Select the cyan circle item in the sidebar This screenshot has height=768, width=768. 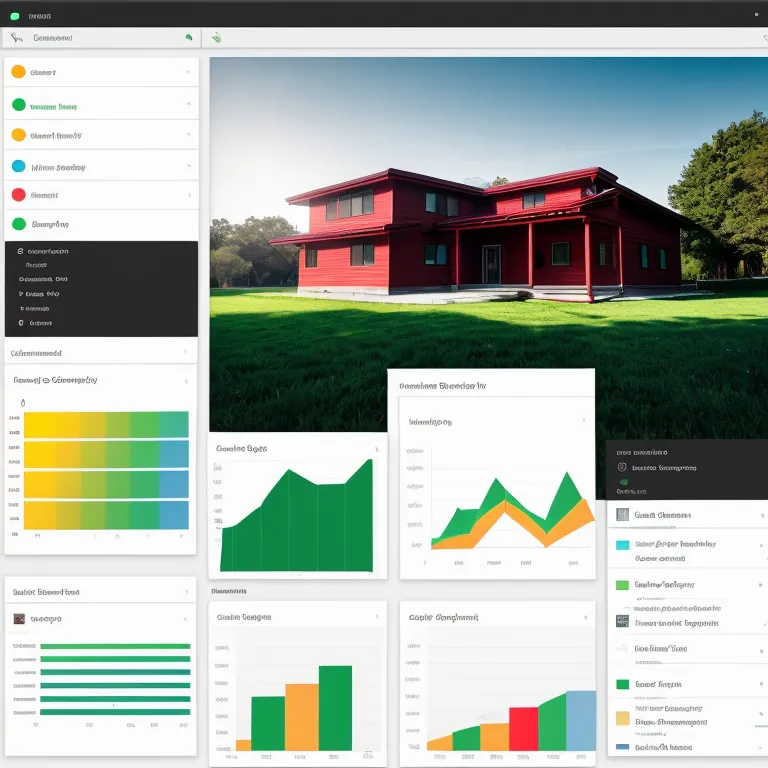tap(18, 167)
